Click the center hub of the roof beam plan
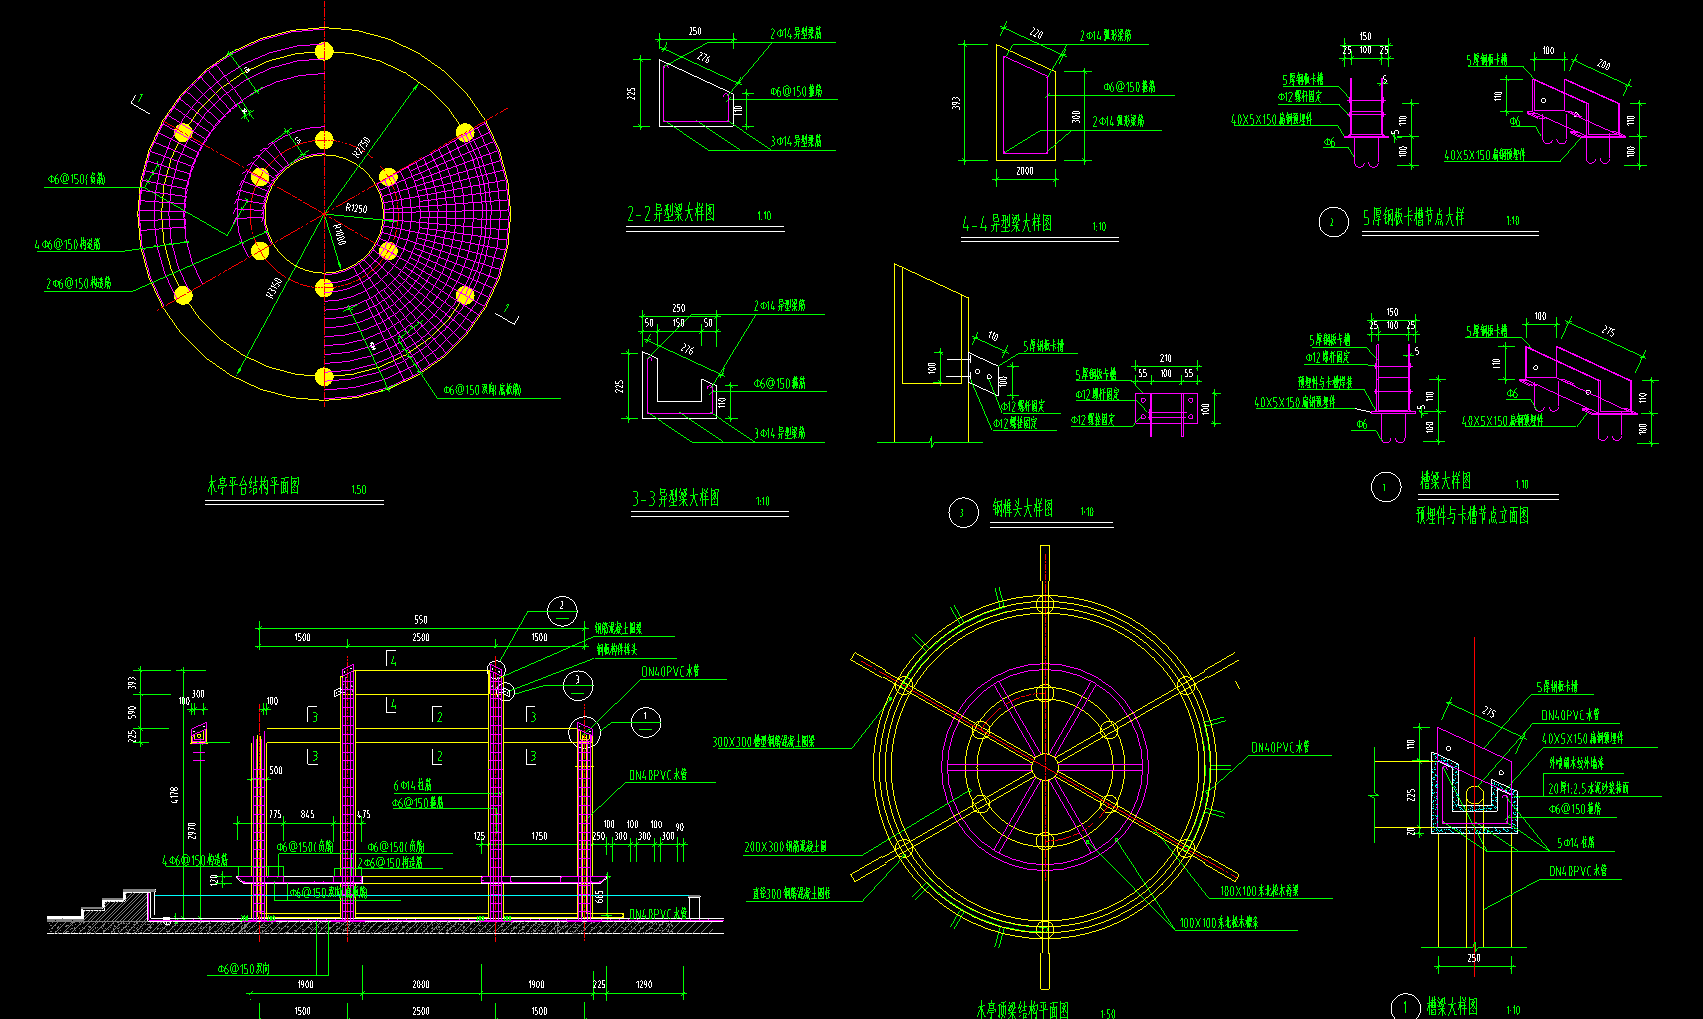1703x1019 pixels. tap(1044, 767)
